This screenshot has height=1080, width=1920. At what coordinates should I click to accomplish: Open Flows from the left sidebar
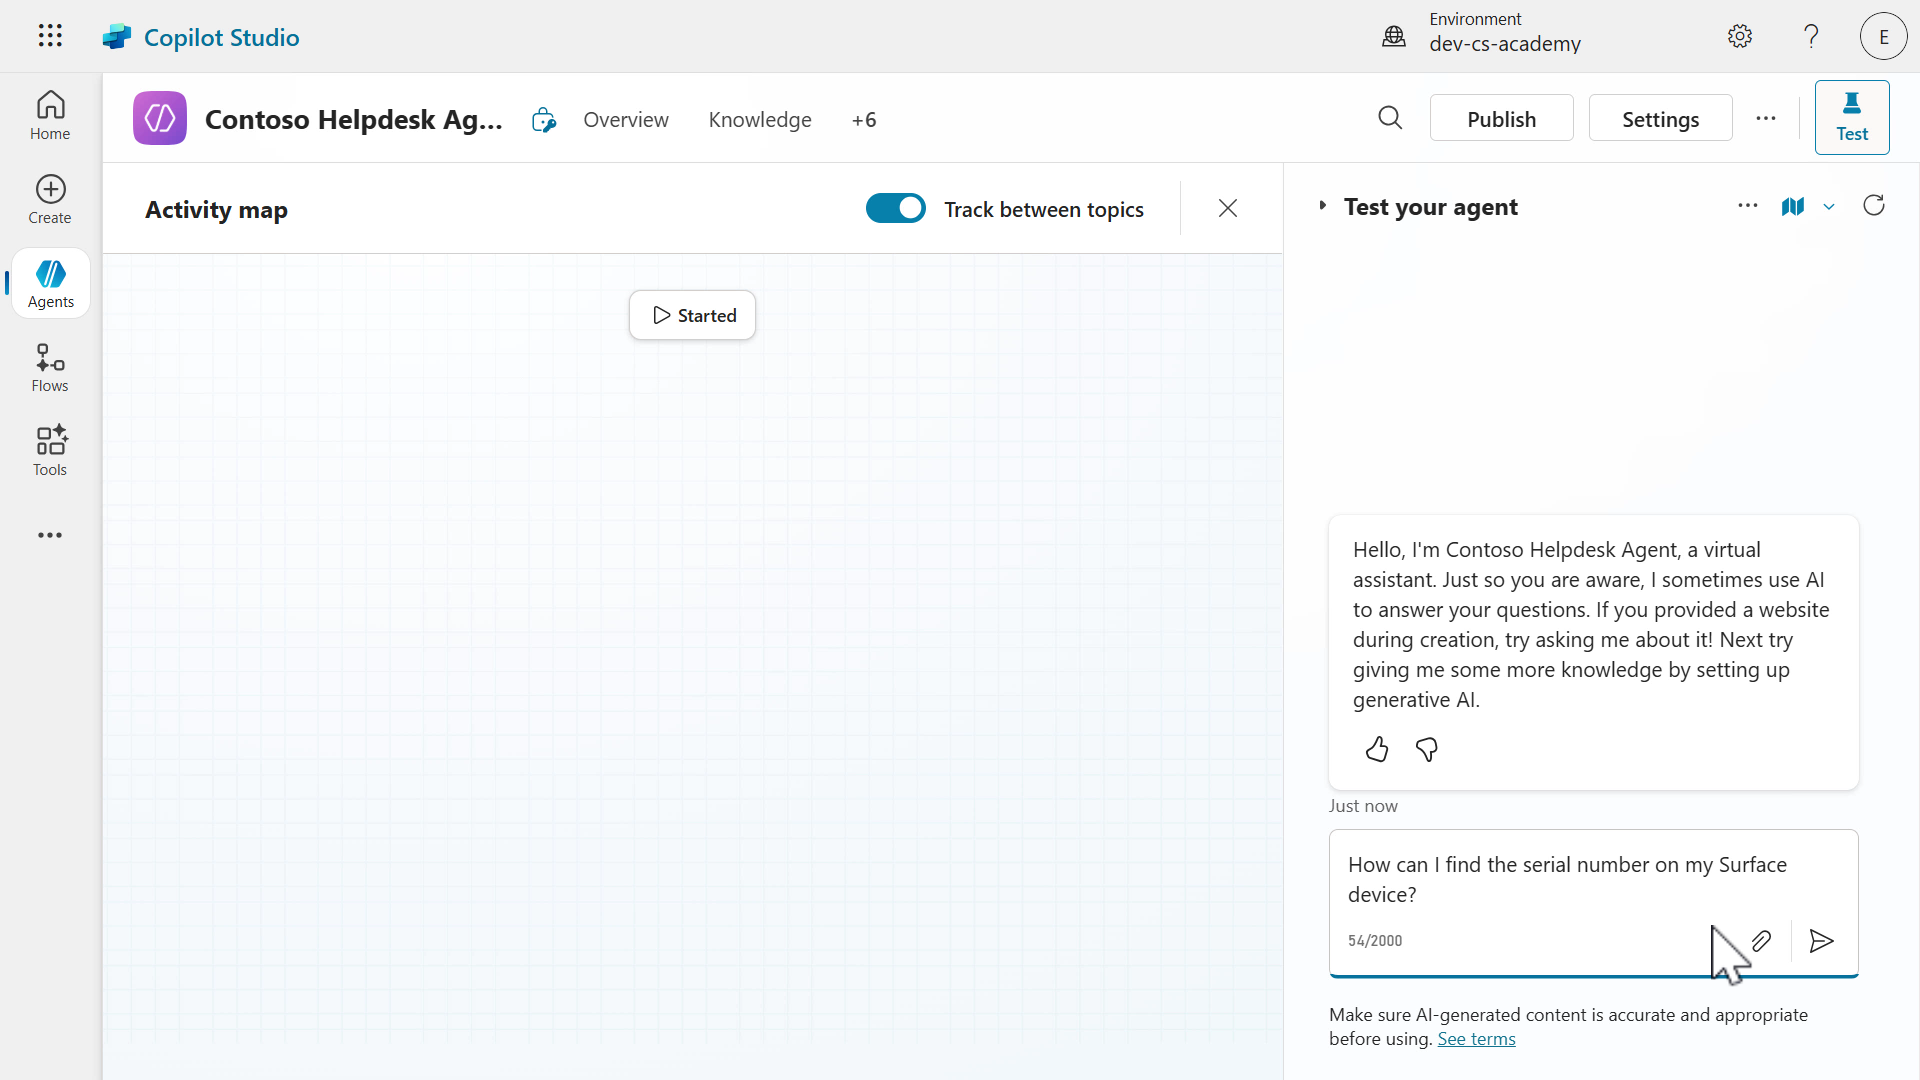coord(49,366)
